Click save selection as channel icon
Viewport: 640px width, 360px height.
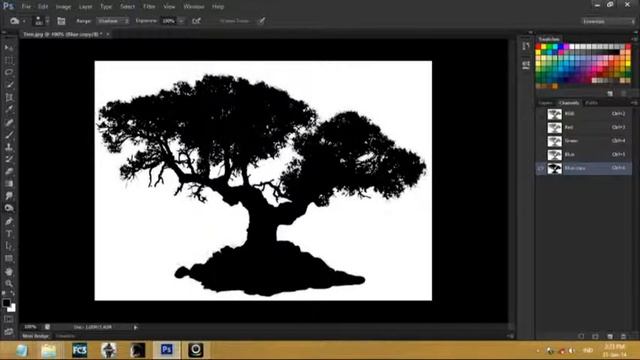[x=596, y=336]
